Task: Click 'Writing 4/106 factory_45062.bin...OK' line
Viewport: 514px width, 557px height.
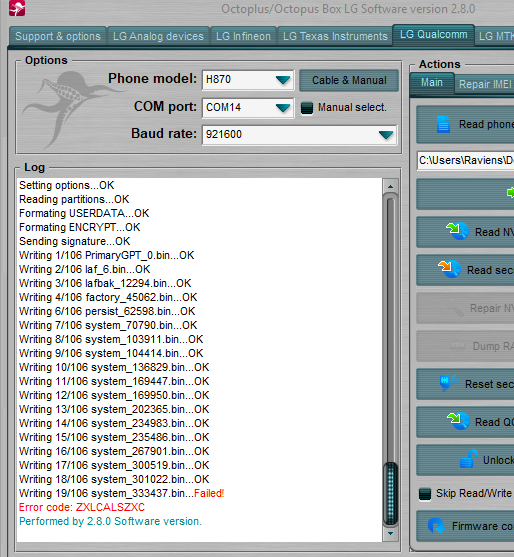Action: pos(108,297)
